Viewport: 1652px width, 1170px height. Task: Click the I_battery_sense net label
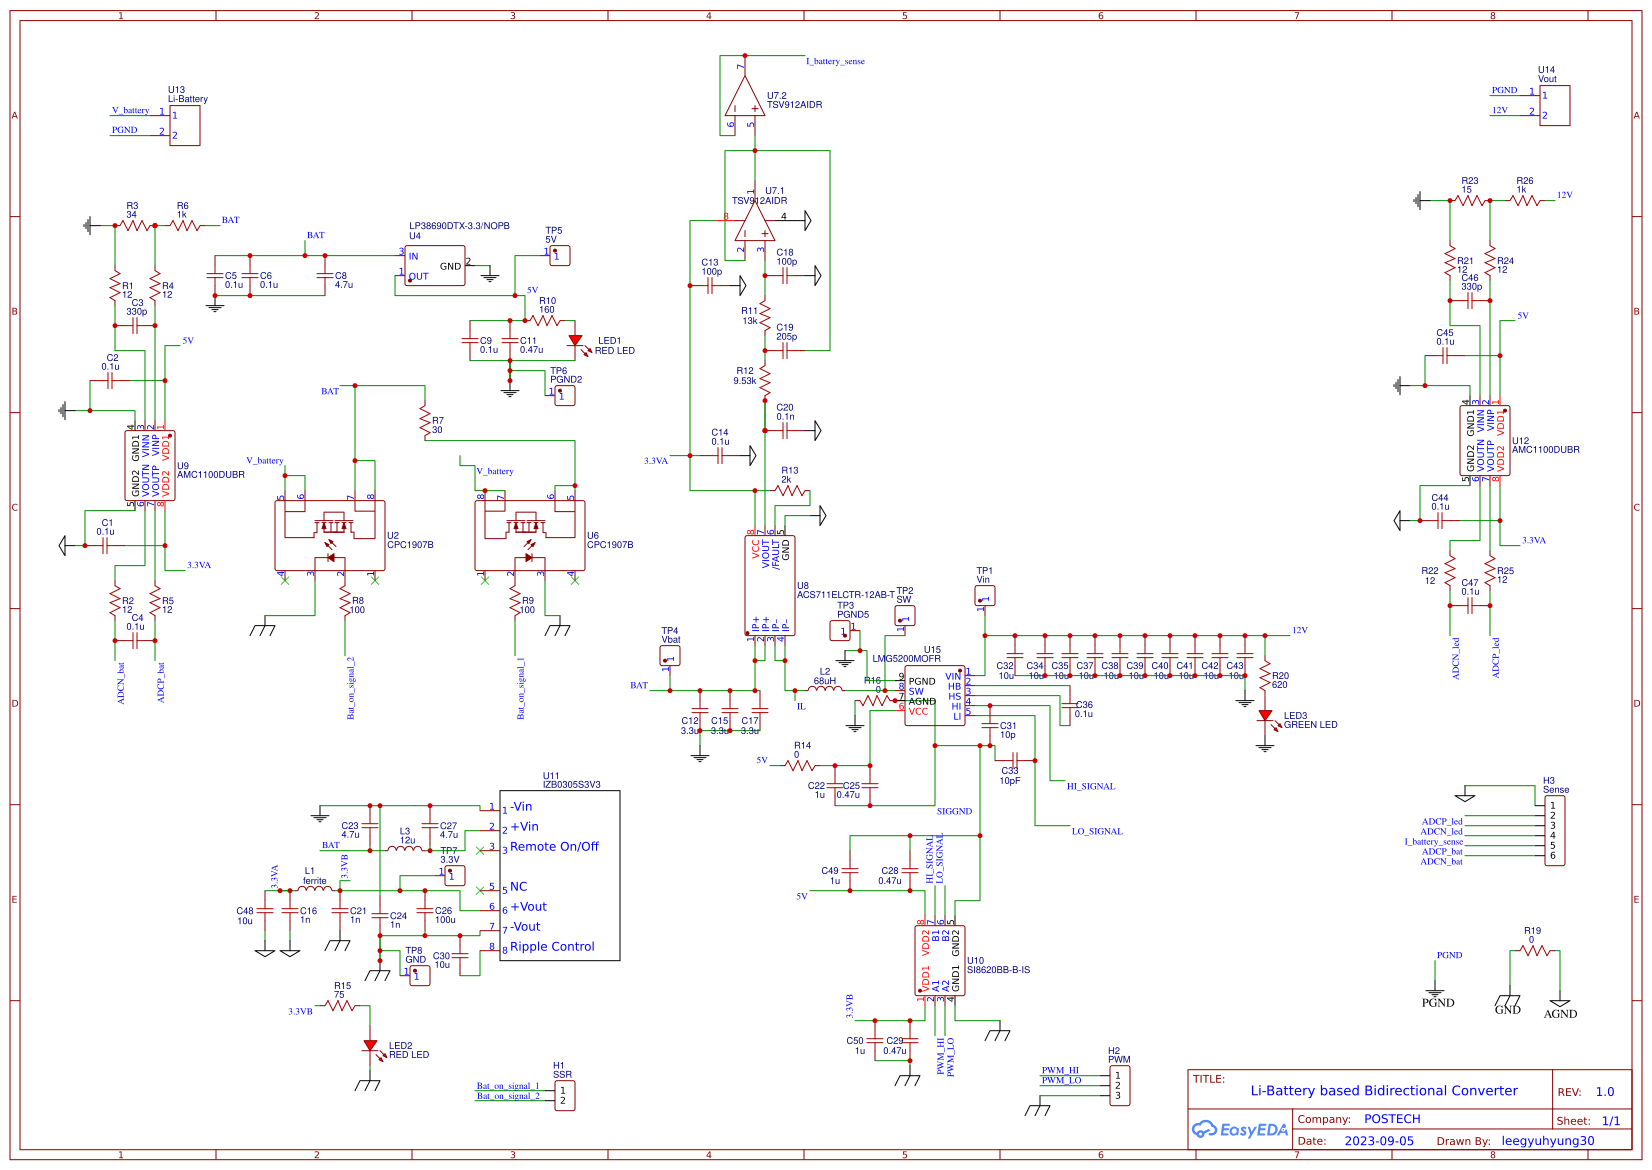tap(835, 61)
